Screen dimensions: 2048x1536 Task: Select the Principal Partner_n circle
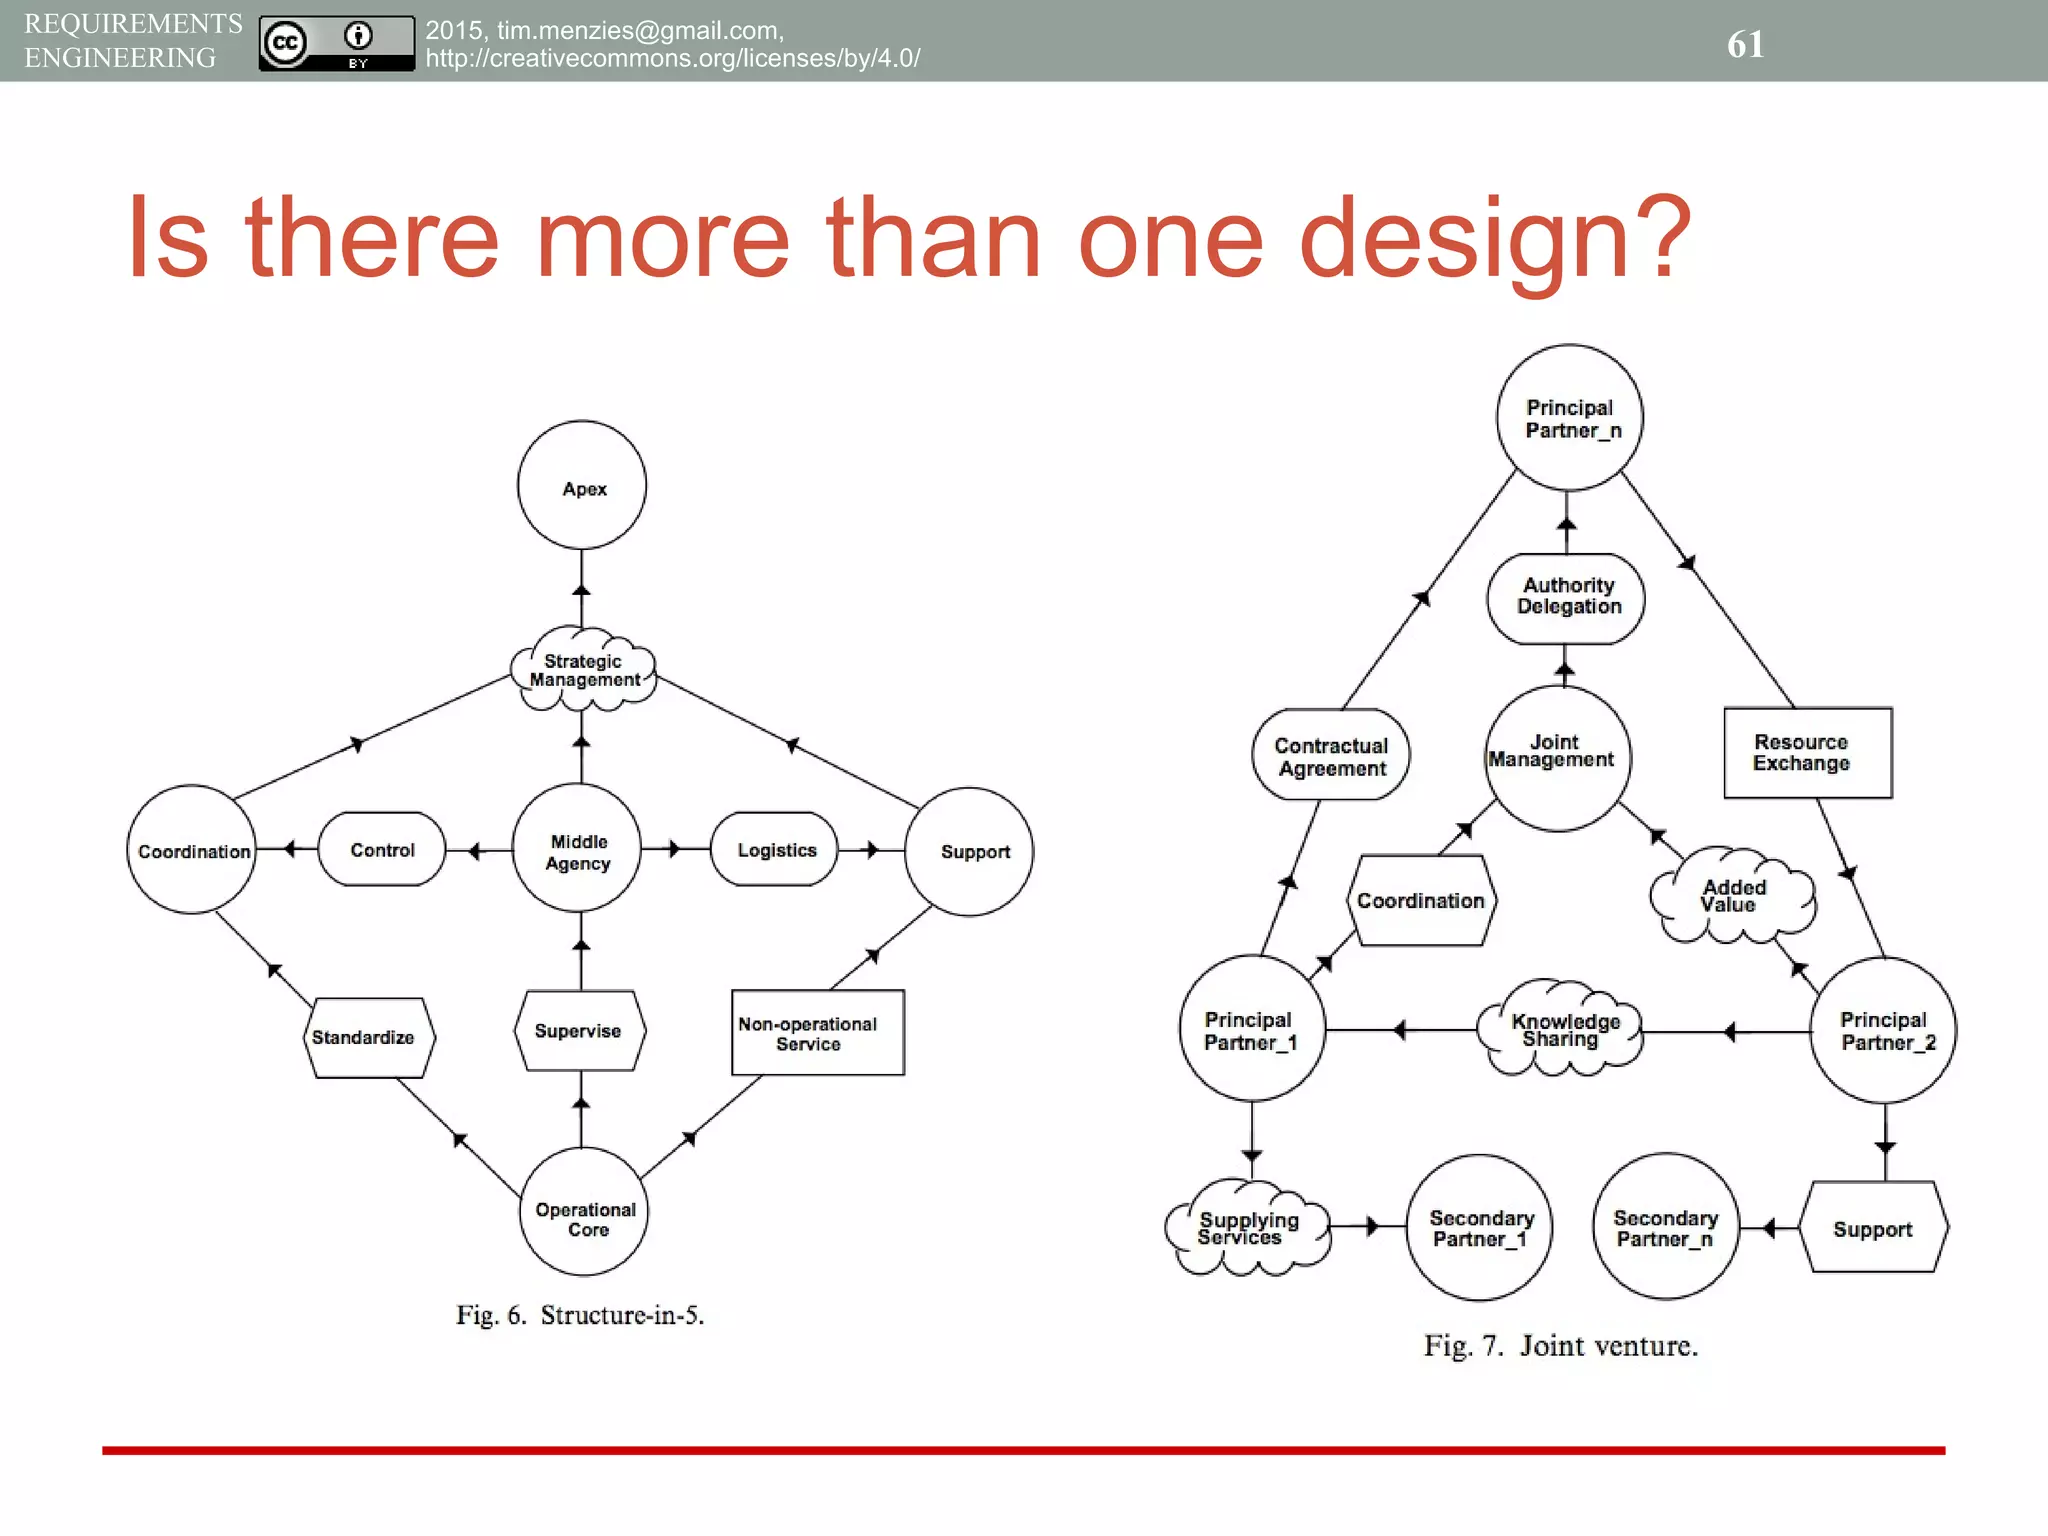tap(1570, 418)
